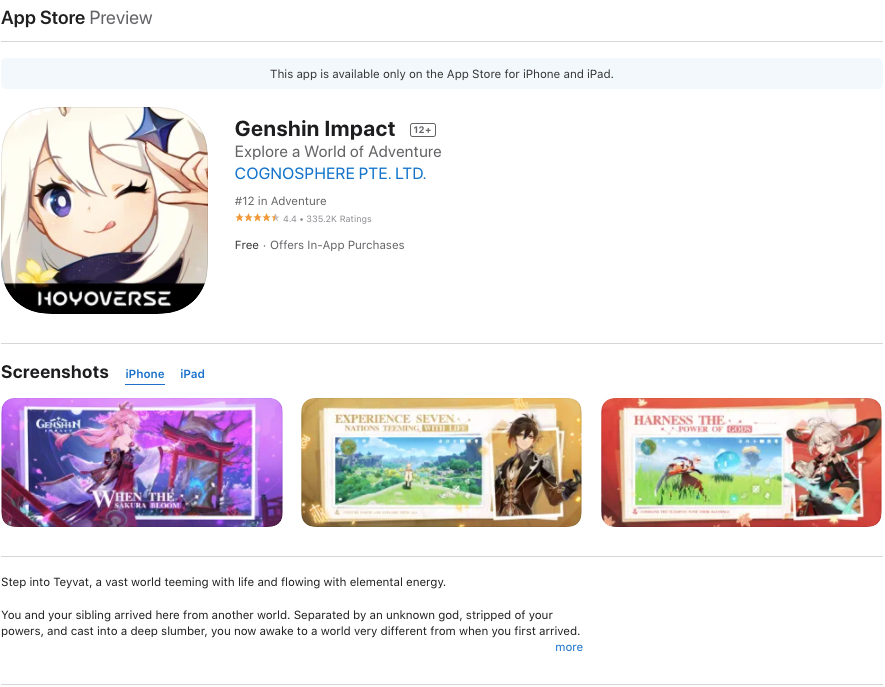Switch to the iPad screenshots tab
Screen dimensions: 885x687
192,374
